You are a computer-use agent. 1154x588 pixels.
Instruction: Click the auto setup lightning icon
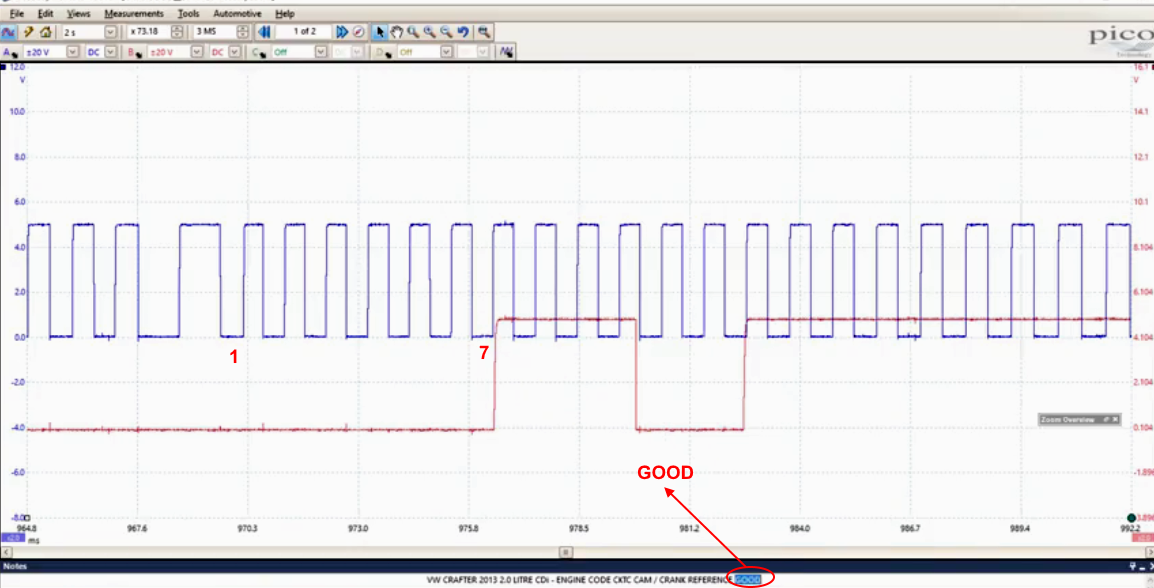click(x=28, y=32)
